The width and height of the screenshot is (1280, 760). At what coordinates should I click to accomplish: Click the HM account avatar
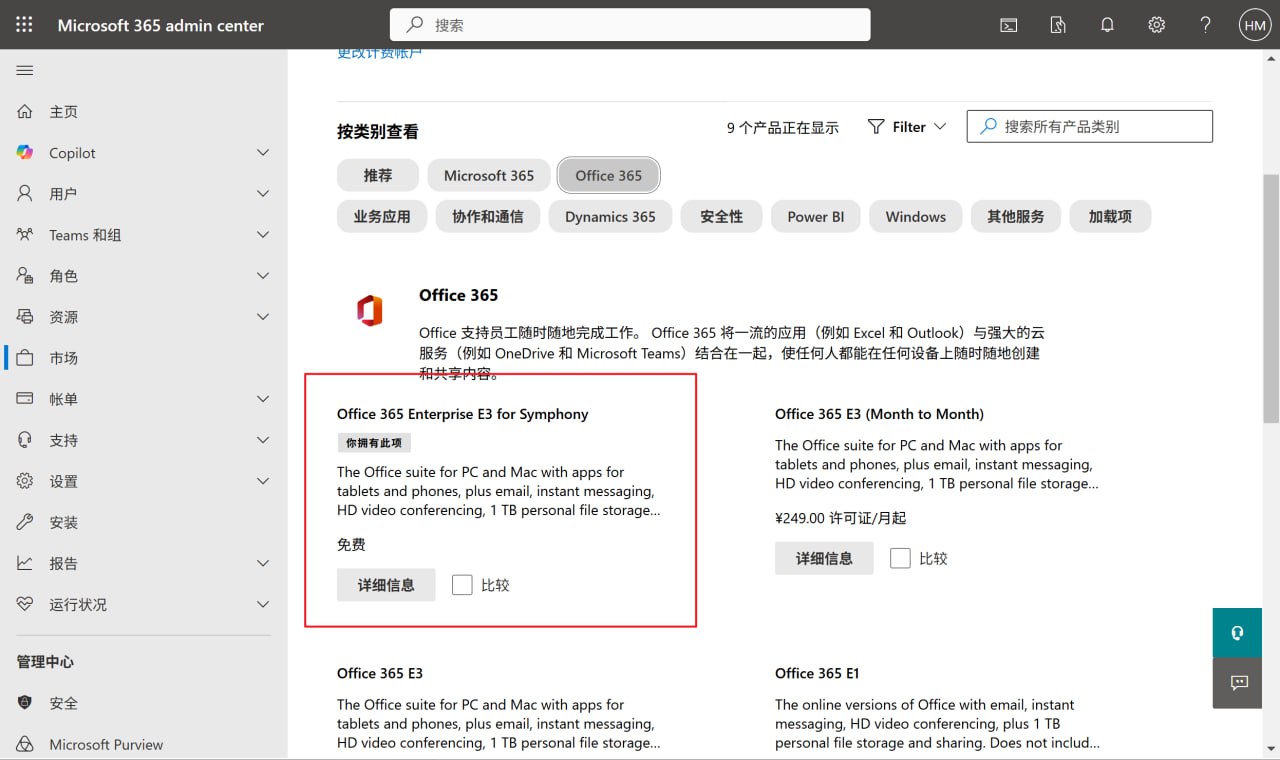[x=1254, y=24]
